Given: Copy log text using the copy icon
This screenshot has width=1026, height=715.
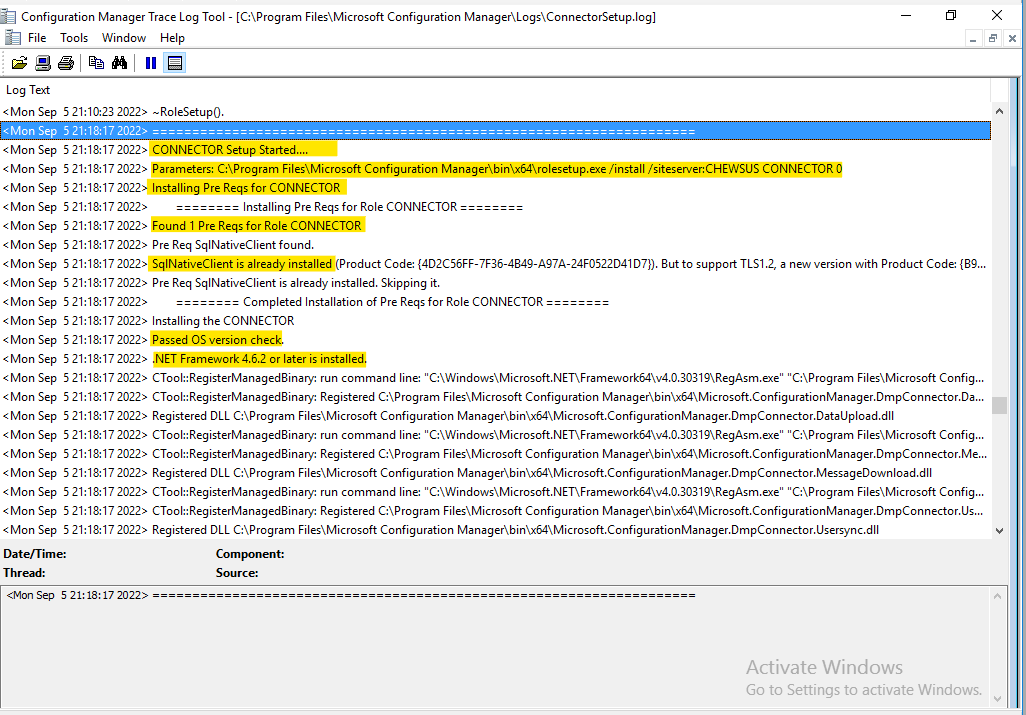Looking at the screenshot, I should click(x=95, y=62).
